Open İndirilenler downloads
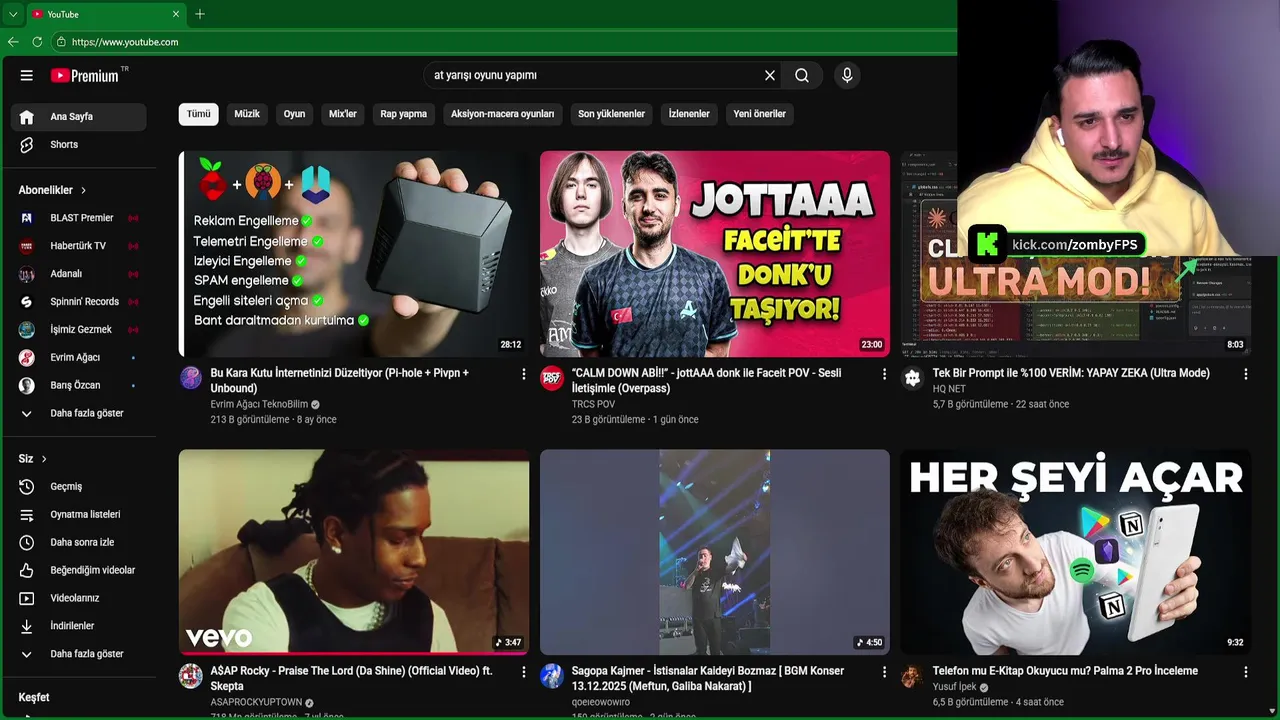 [78, 626]
